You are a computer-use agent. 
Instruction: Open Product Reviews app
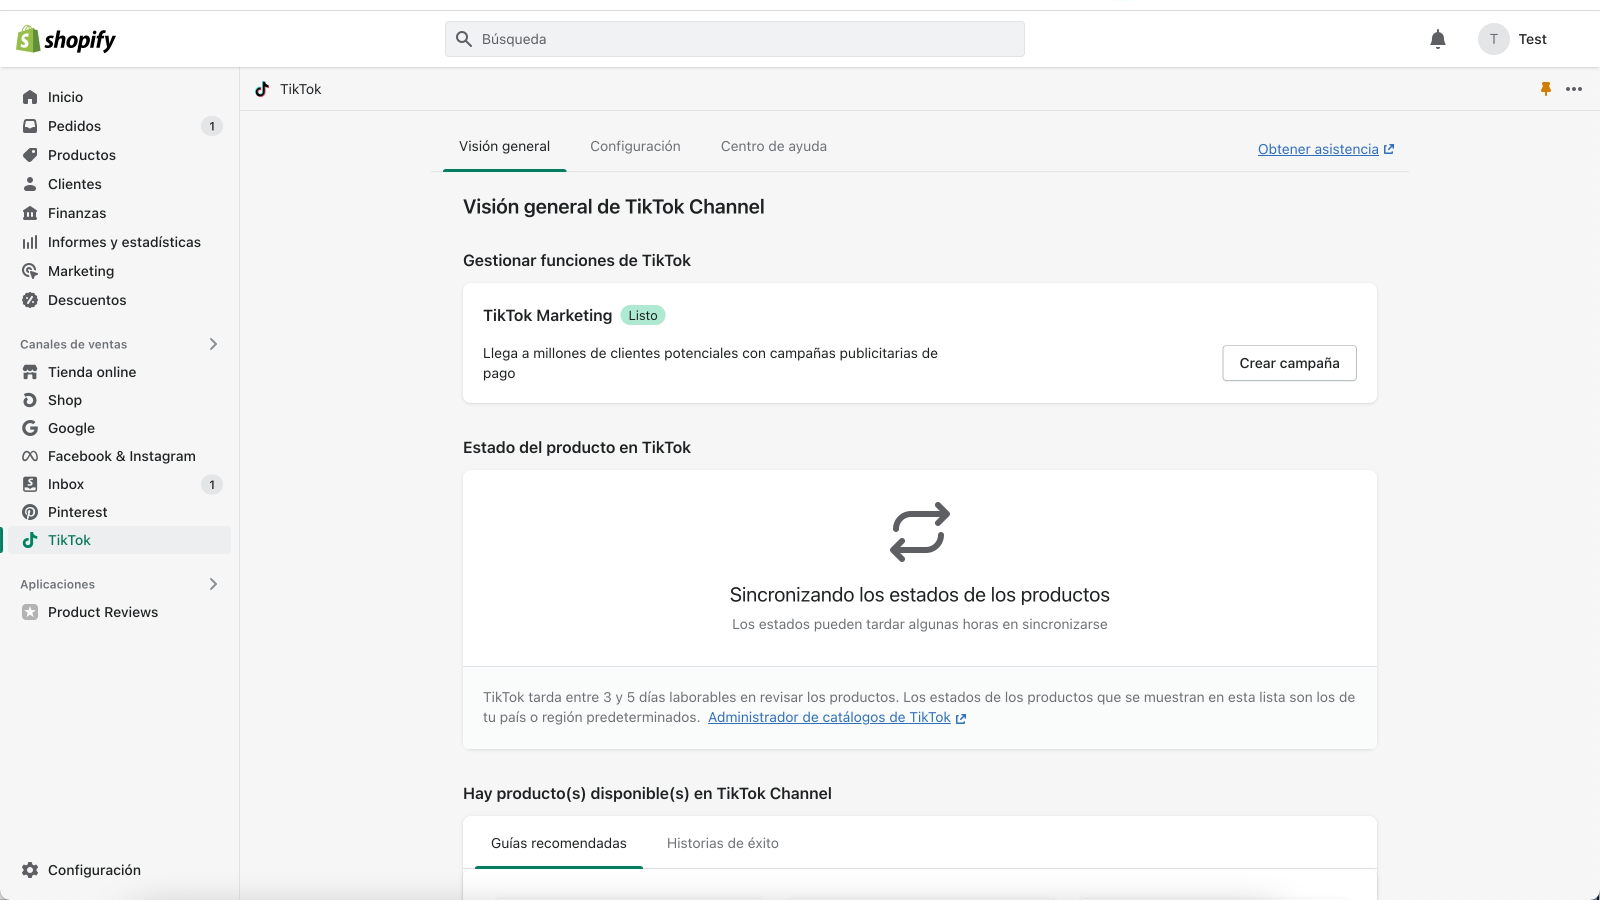click(x=103, y=612)
